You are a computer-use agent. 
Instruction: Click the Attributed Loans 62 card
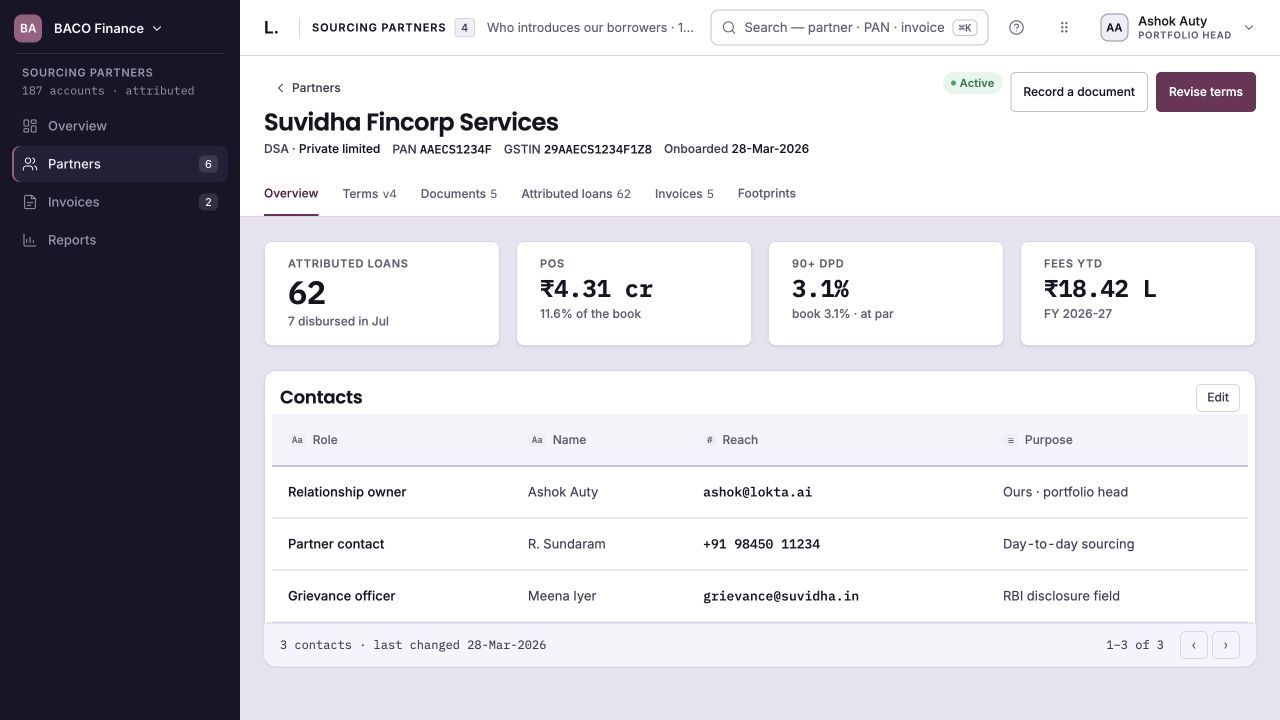pyautogui.click(x=382, y=294)
